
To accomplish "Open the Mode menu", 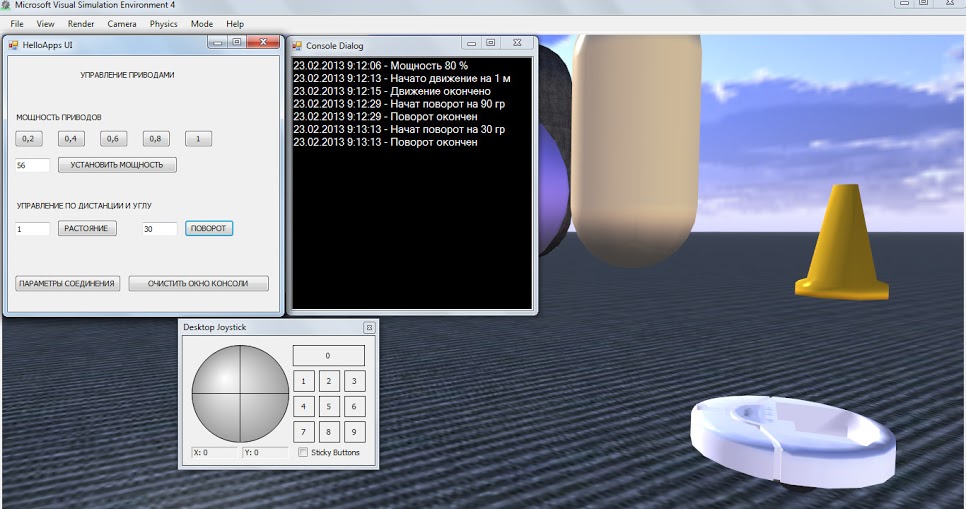I will coord(201,24).
